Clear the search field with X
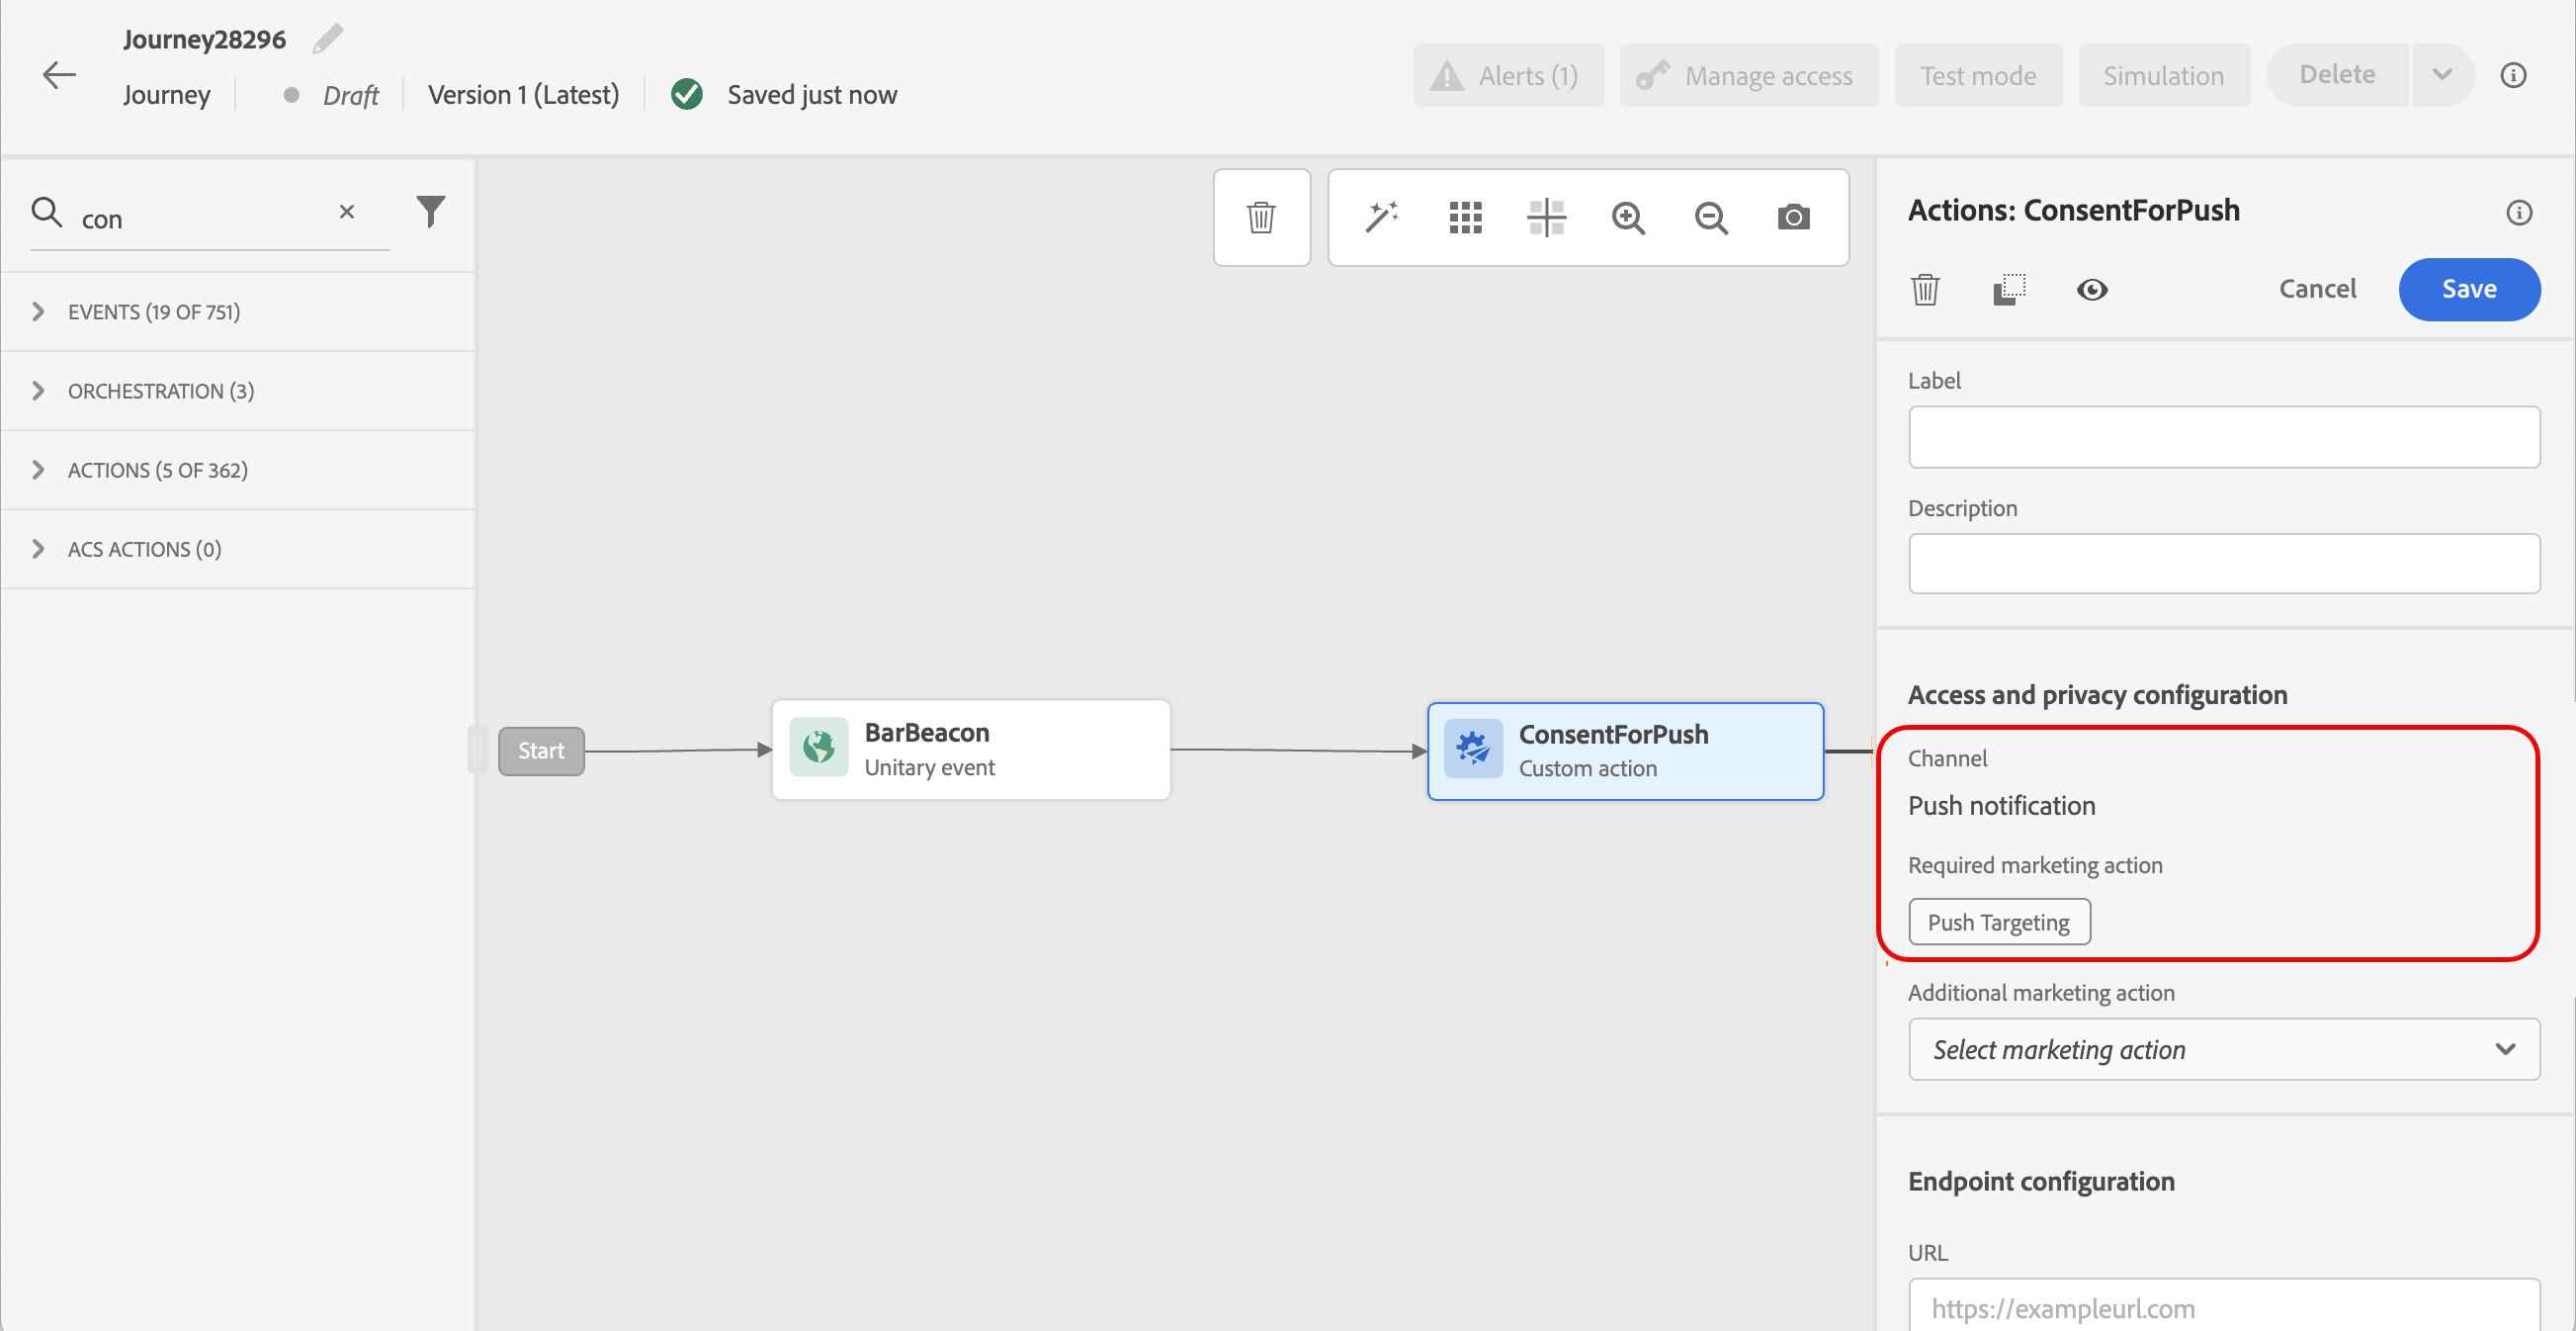Viewport: 2576px width, 1331px height. (x=347, y=212)
